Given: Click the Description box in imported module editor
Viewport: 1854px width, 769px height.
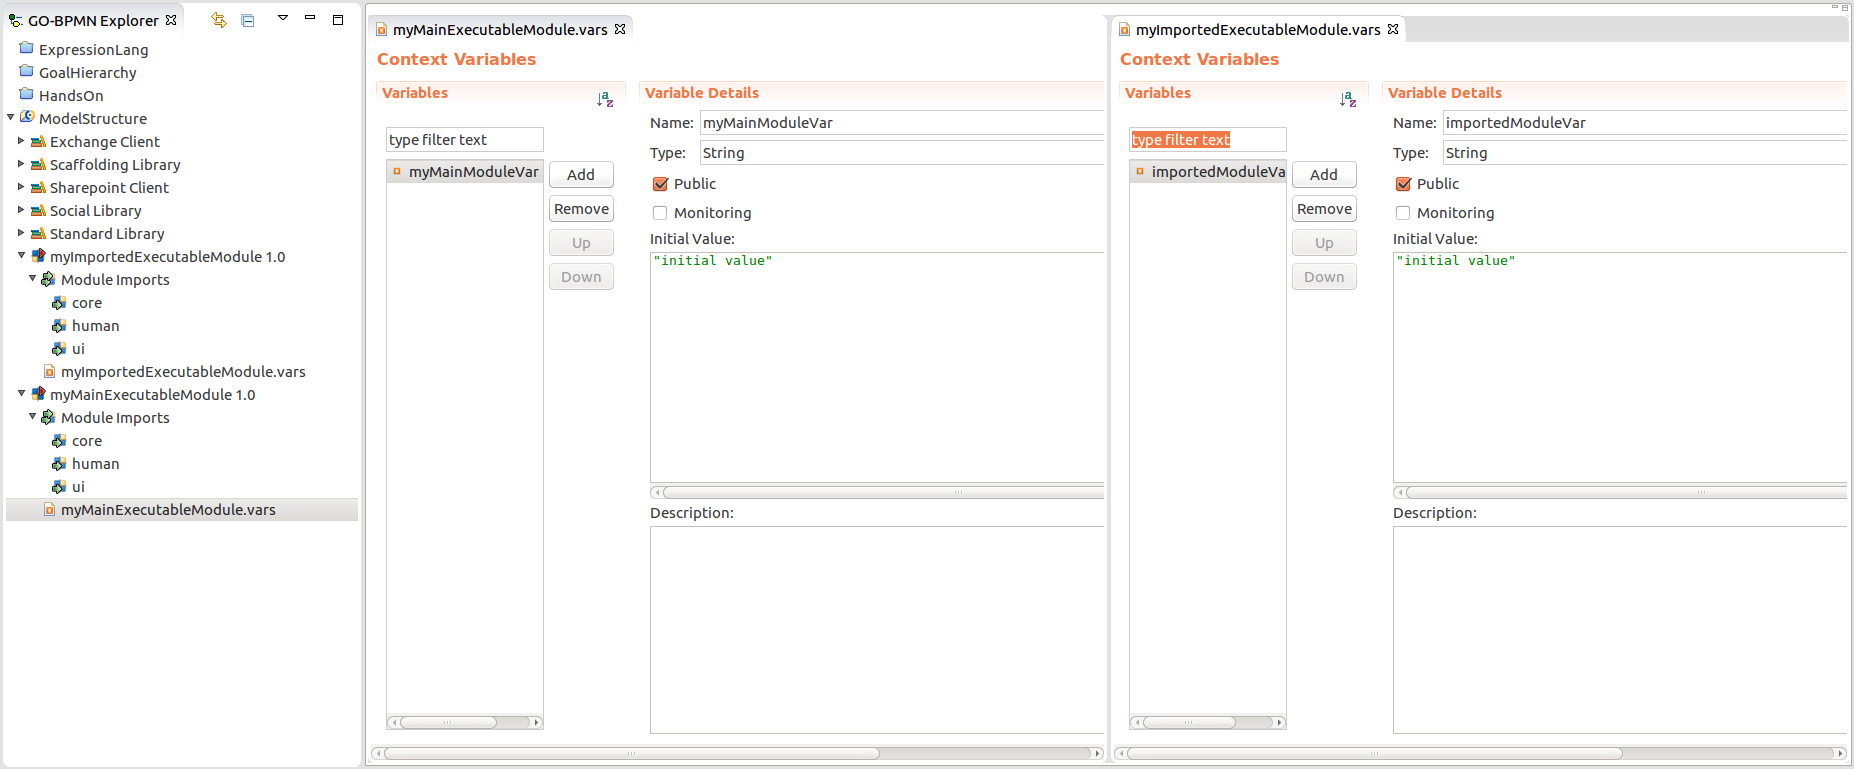Looking at the screenshot, I should tap(1620, 630).
